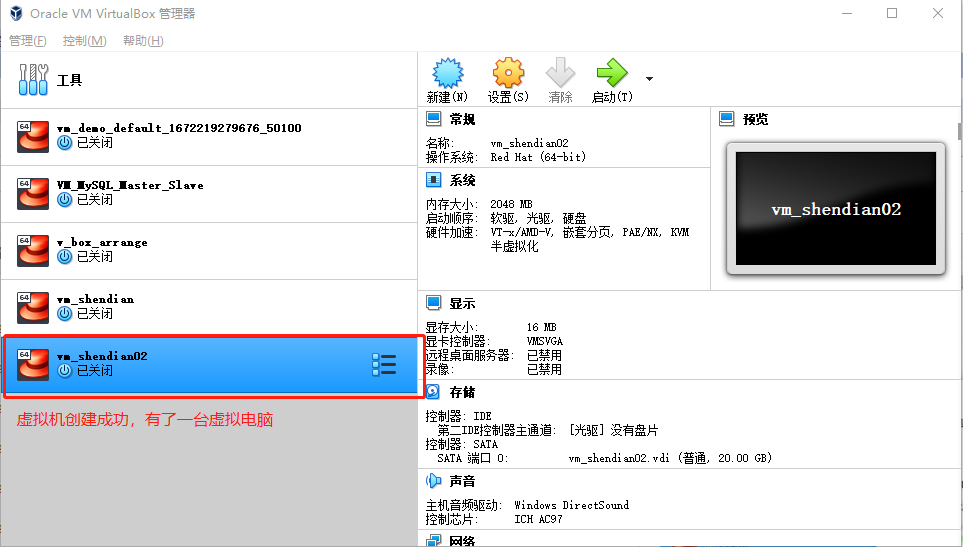The height and width of the screenshot is (547, 963).
Task: Click the 远程桌面服务器 已禁用 value
Action: [x=544, y=355]
